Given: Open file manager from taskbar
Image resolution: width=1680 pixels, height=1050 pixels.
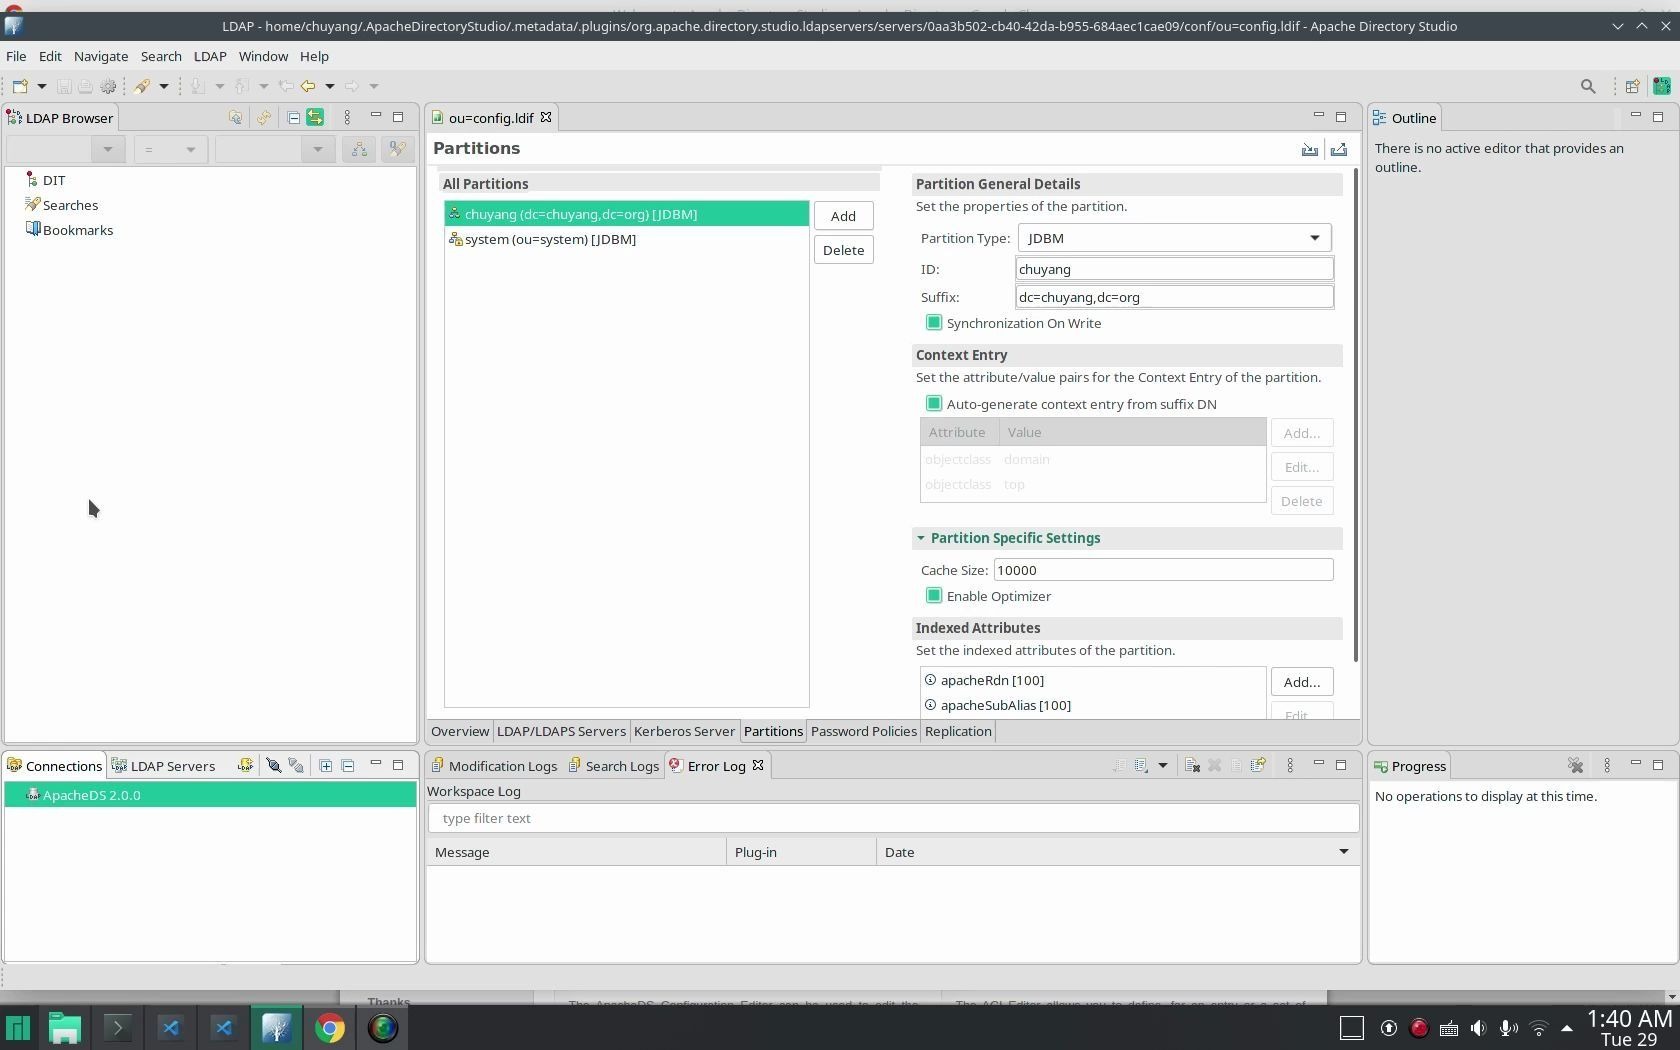Looking at the screenshot, I should 65,1028.
